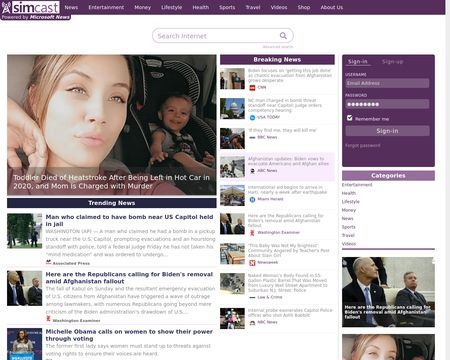
Task: Click the Sign-in button
Action: pyautogui.click(x=387, y=131)
